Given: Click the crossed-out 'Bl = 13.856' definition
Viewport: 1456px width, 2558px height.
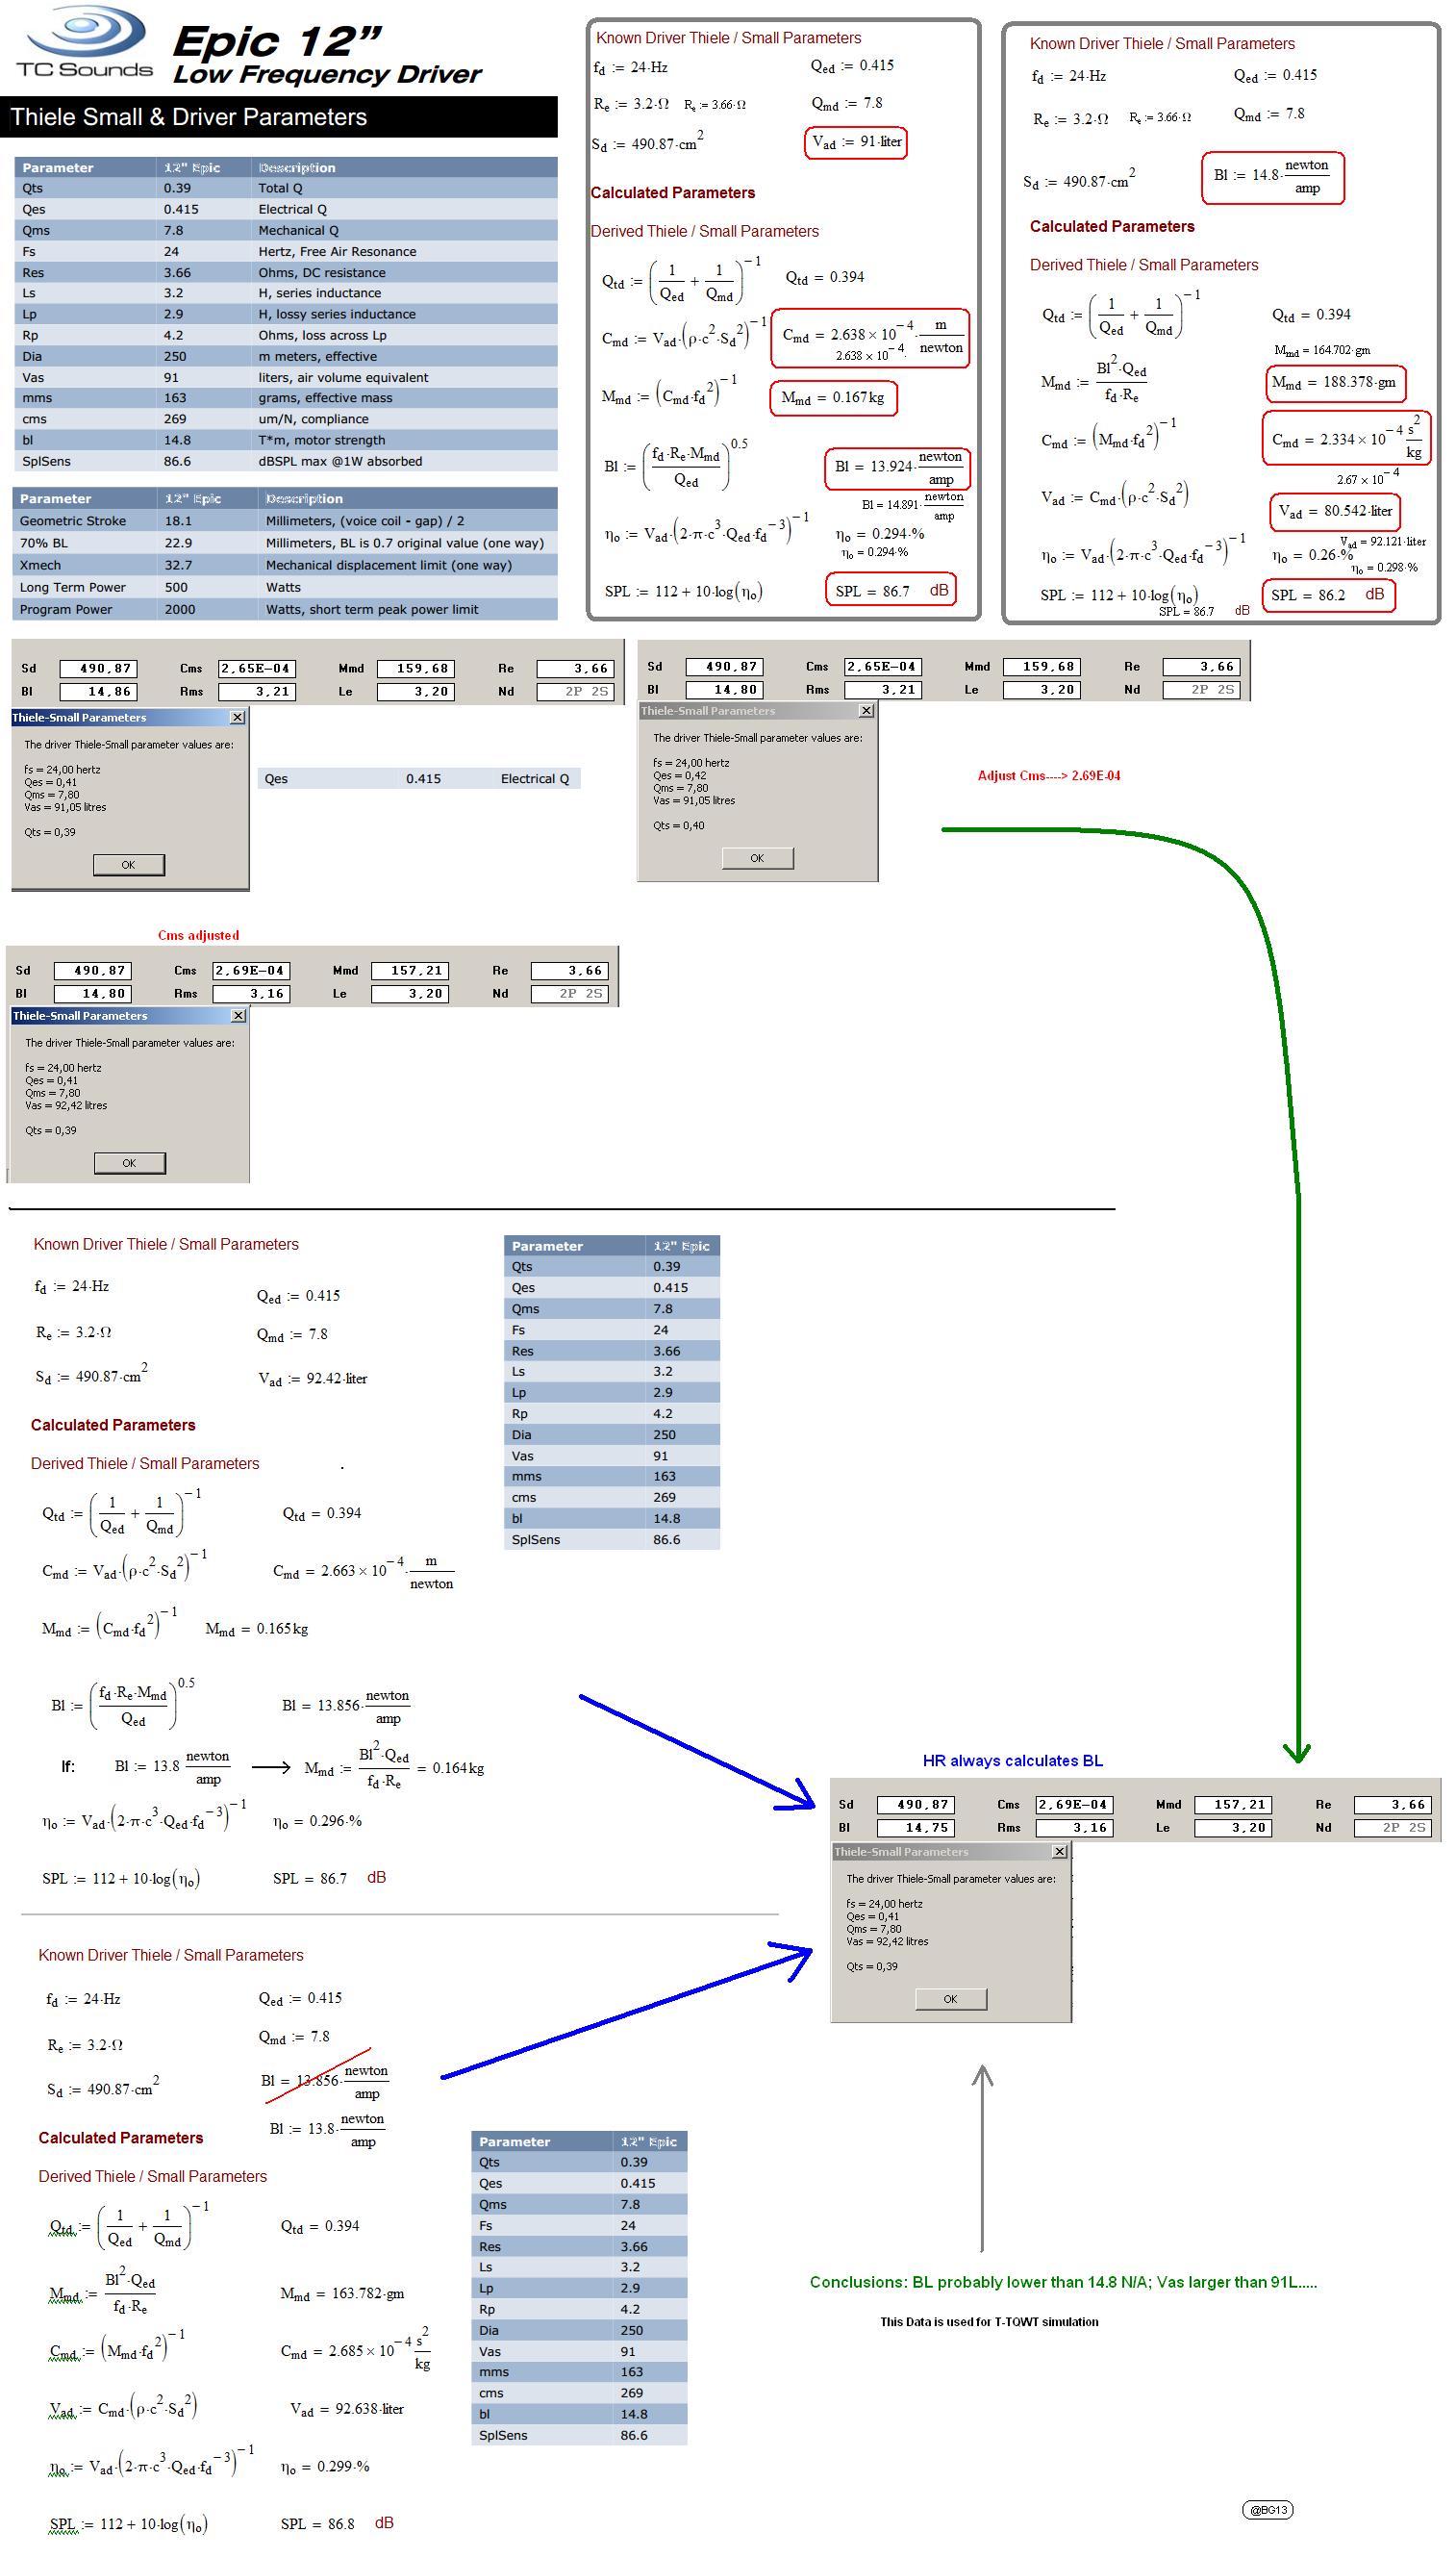Looking at the screenshot, I should tap(325, 2080).
